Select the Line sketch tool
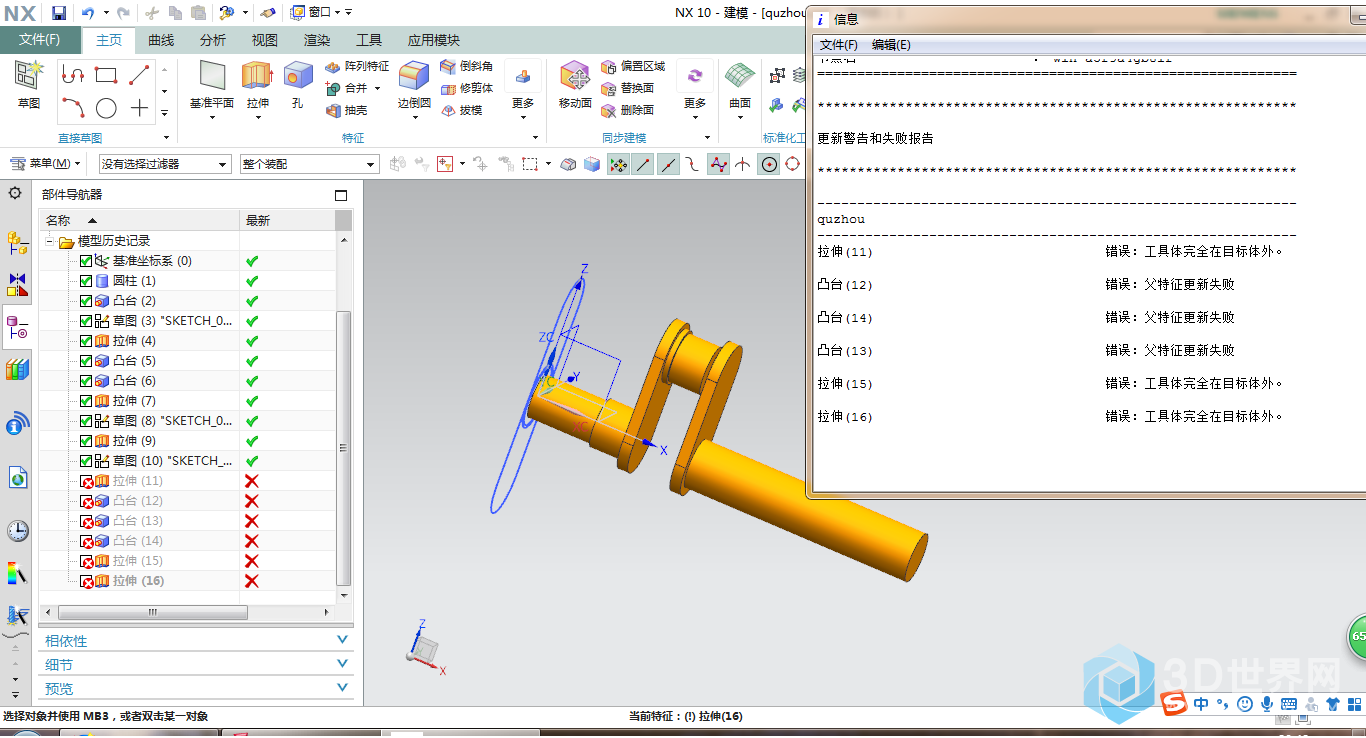Viewport: 1366px width, 738px height. pyautogui.click(x=139, y=75)
